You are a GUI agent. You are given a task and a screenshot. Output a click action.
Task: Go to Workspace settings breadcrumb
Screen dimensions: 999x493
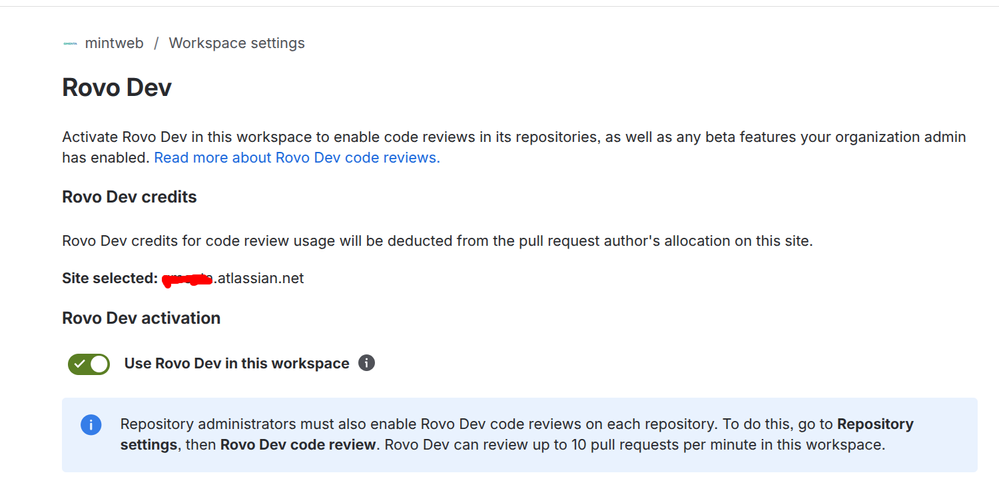coord(236,43)
